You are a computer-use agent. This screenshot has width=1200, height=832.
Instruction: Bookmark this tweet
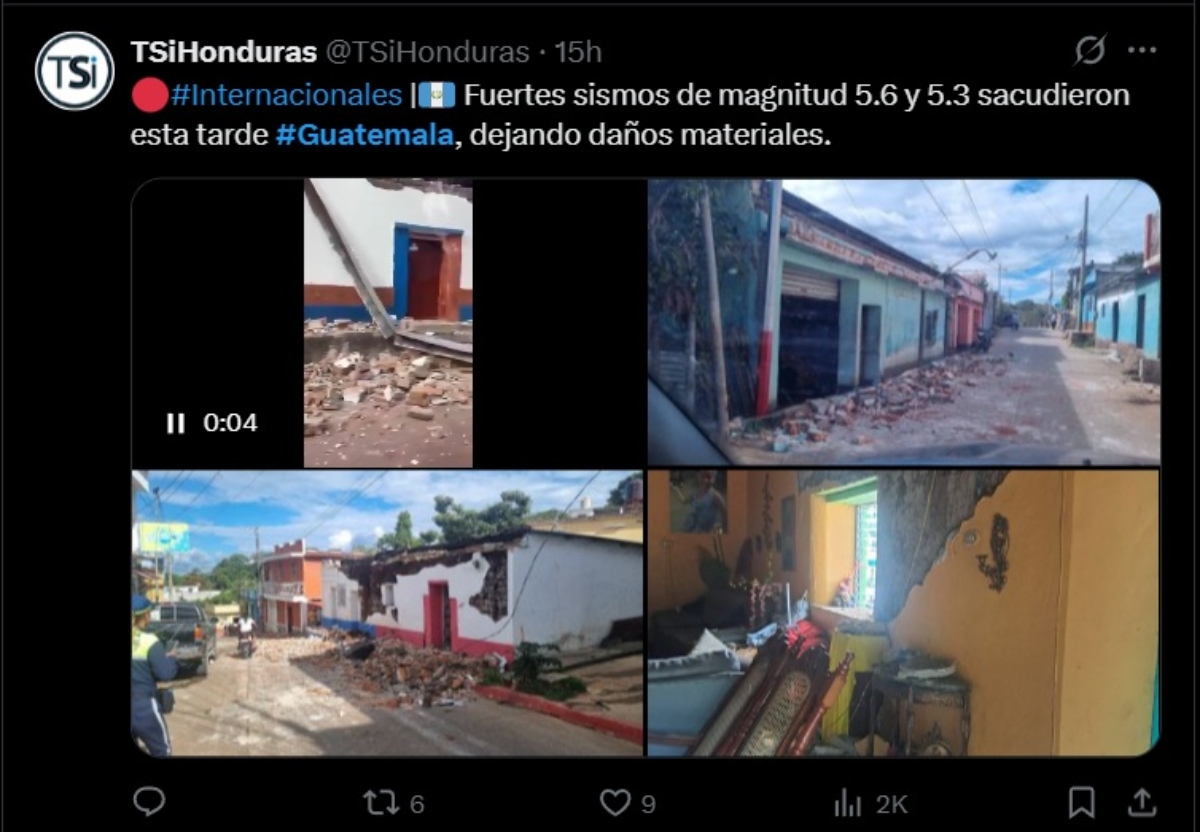pyautogui.click(x=1081, y=801)
